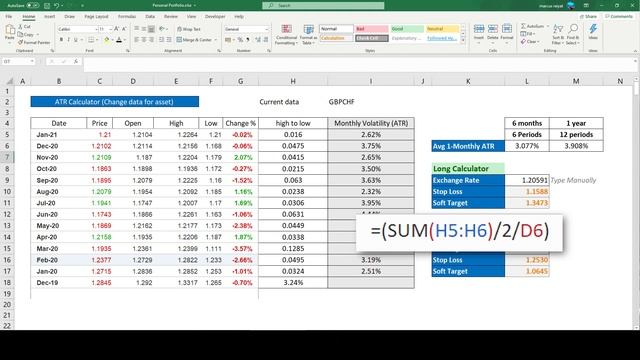This screenshot has height=360, width=640.
Task: Click the Orientation text angle icon
Action: pyautogui.click(x=162, y=29)
